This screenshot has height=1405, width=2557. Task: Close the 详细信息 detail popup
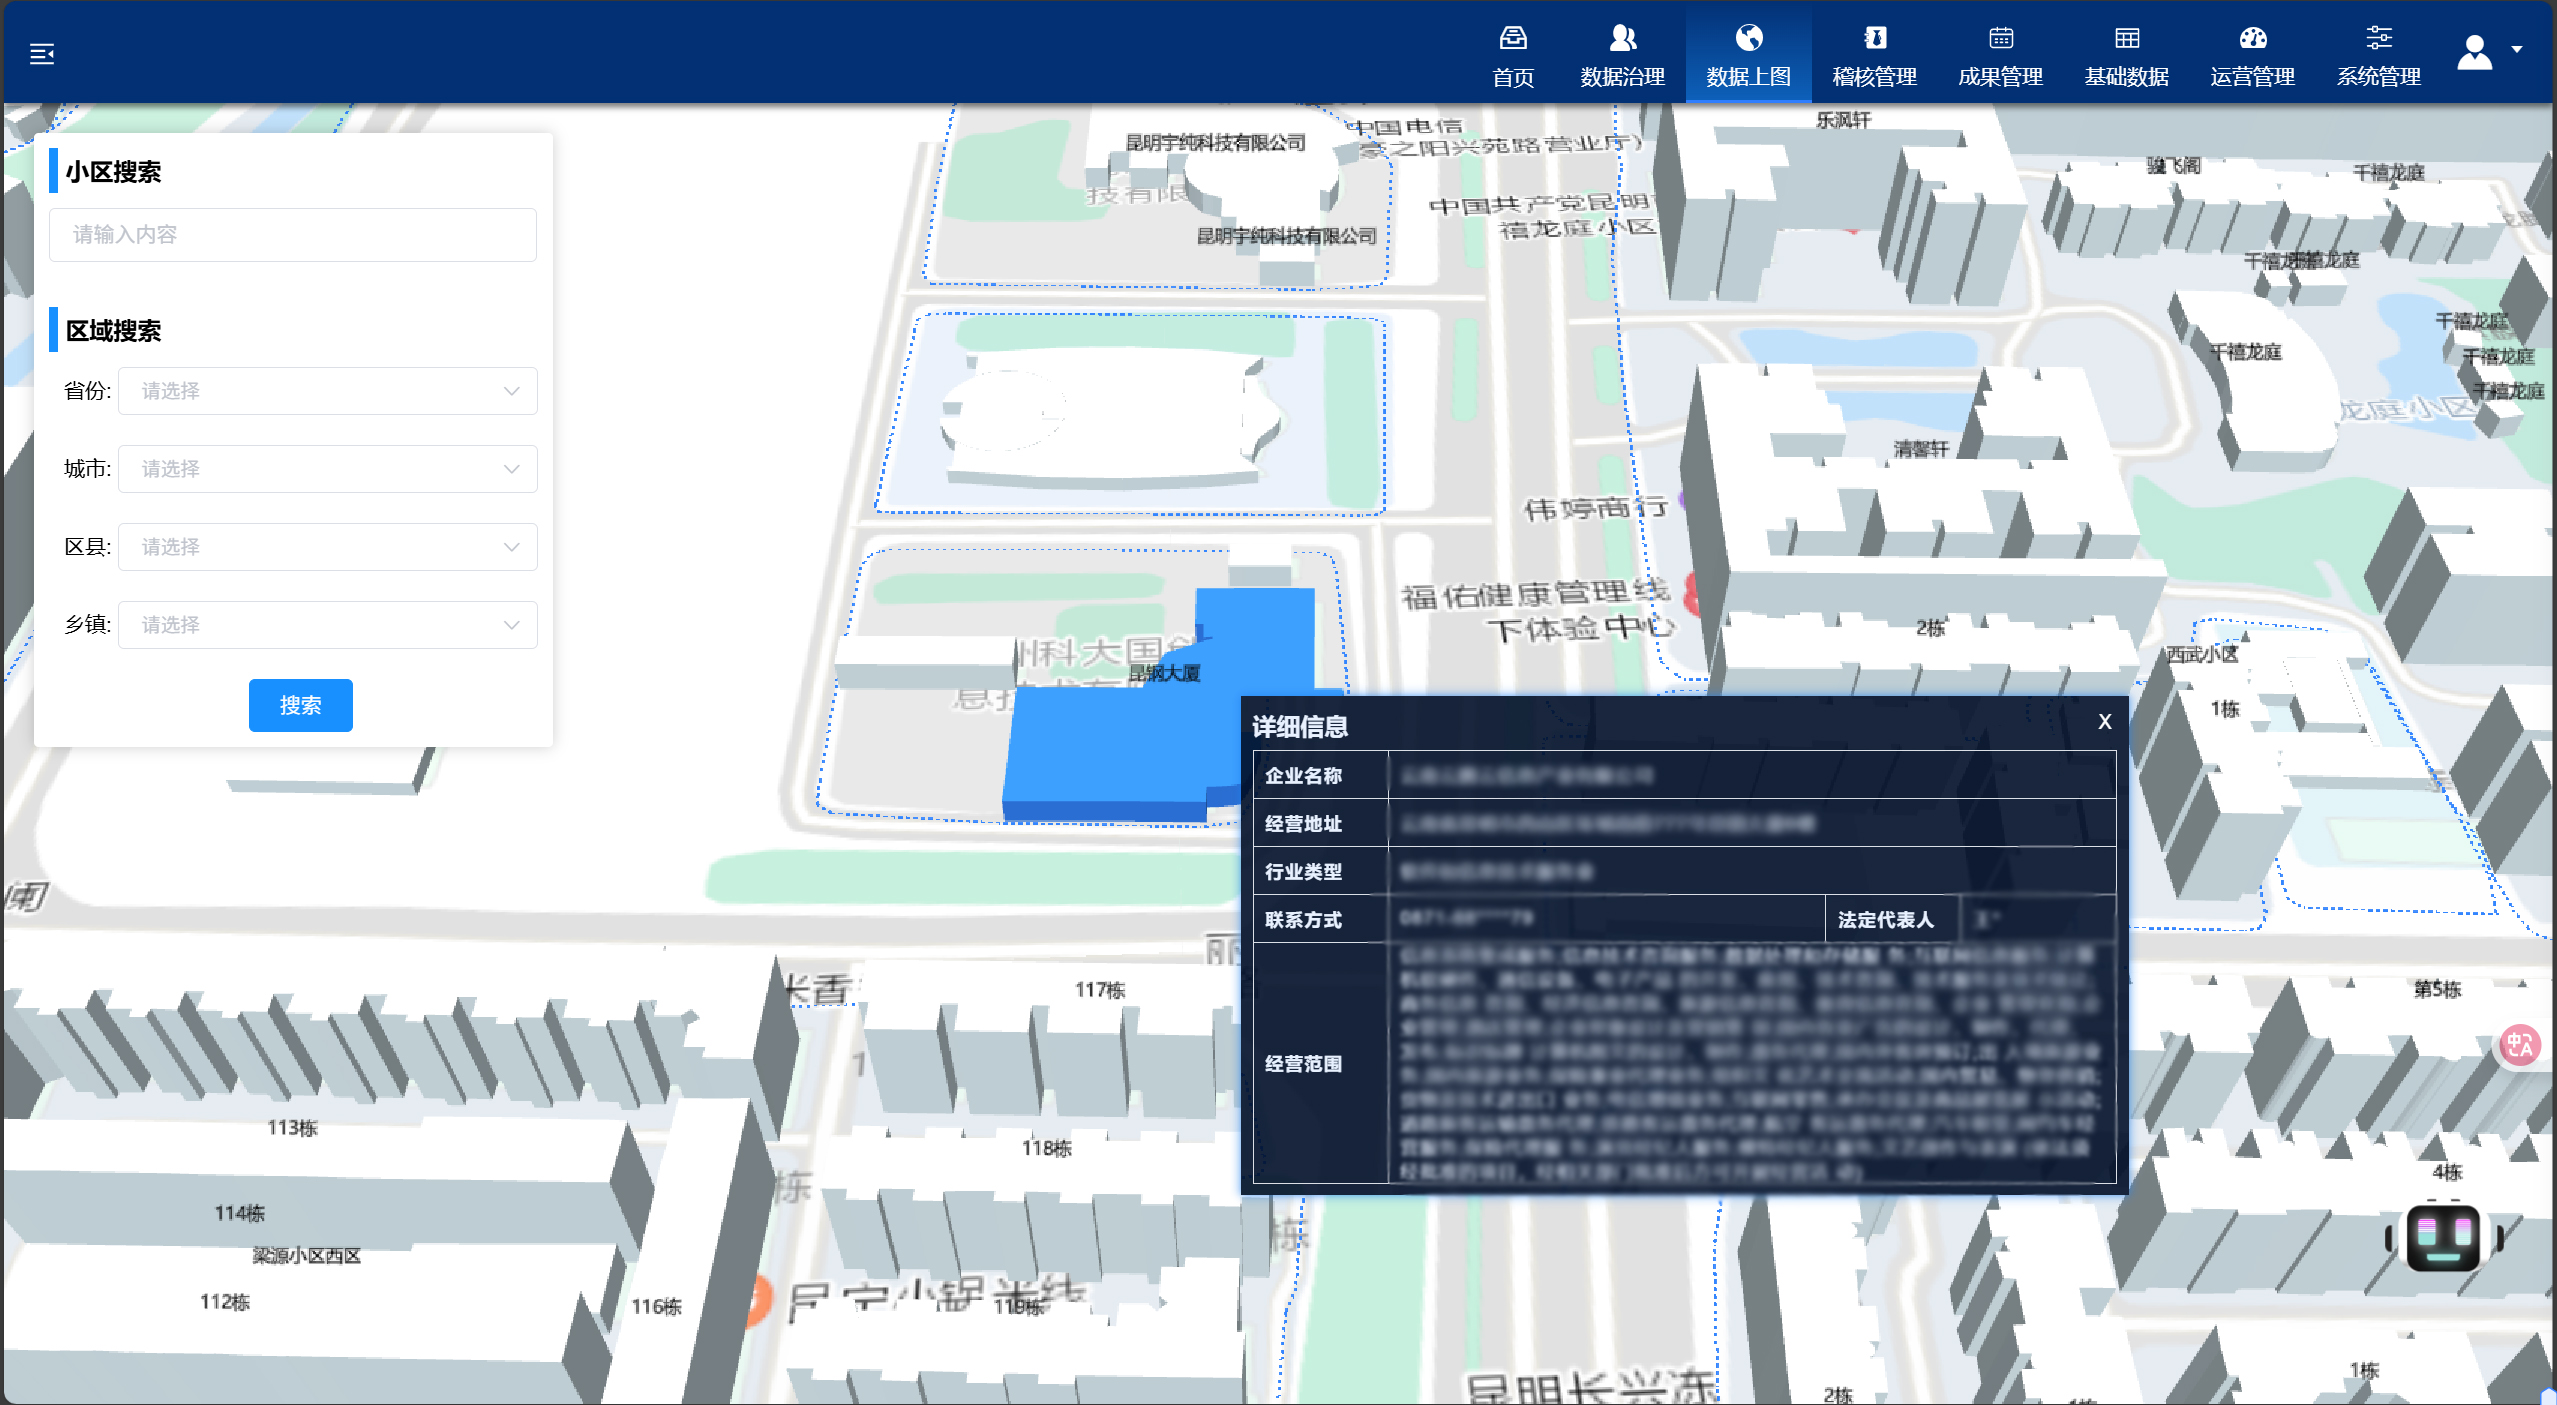(2104, 722)
